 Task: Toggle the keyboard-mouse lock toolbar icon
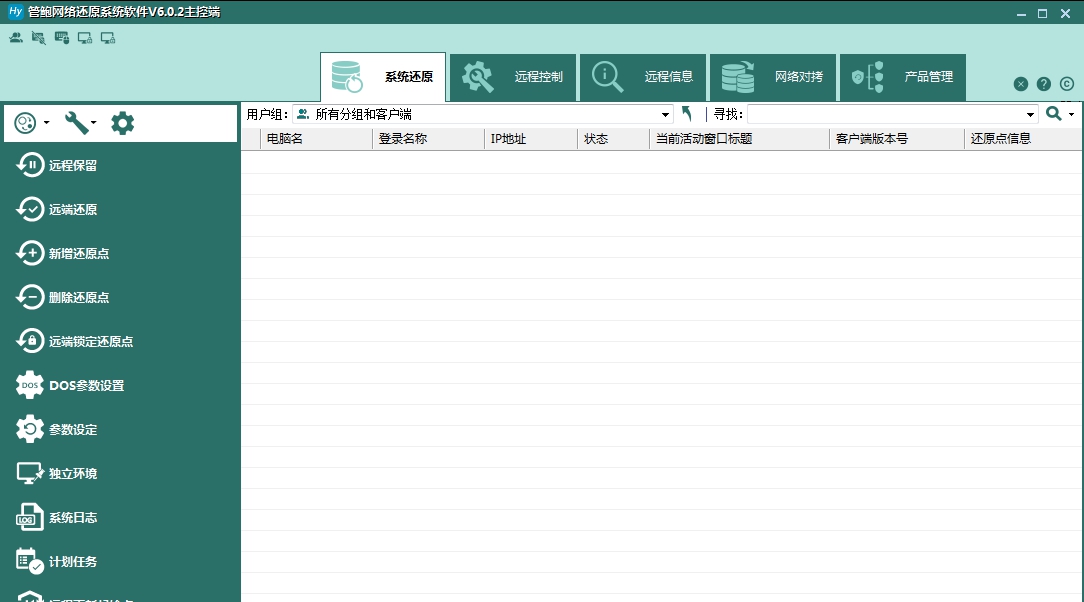click(60, 37)
